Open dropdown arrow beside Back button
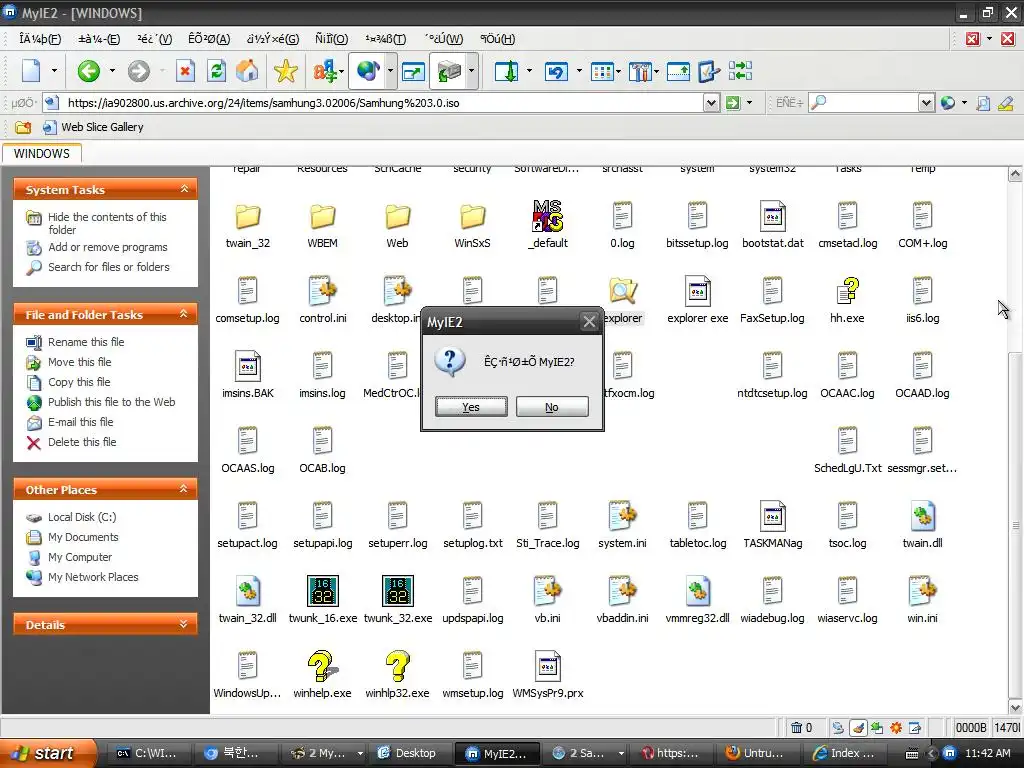Viewport: 1024px width, 768px height. [112, 71]
